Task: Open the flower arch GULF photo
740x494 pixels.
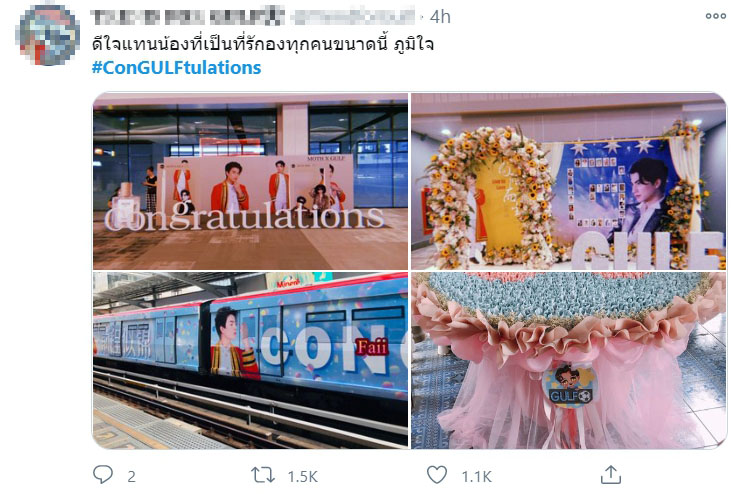Action: [568, 181]
